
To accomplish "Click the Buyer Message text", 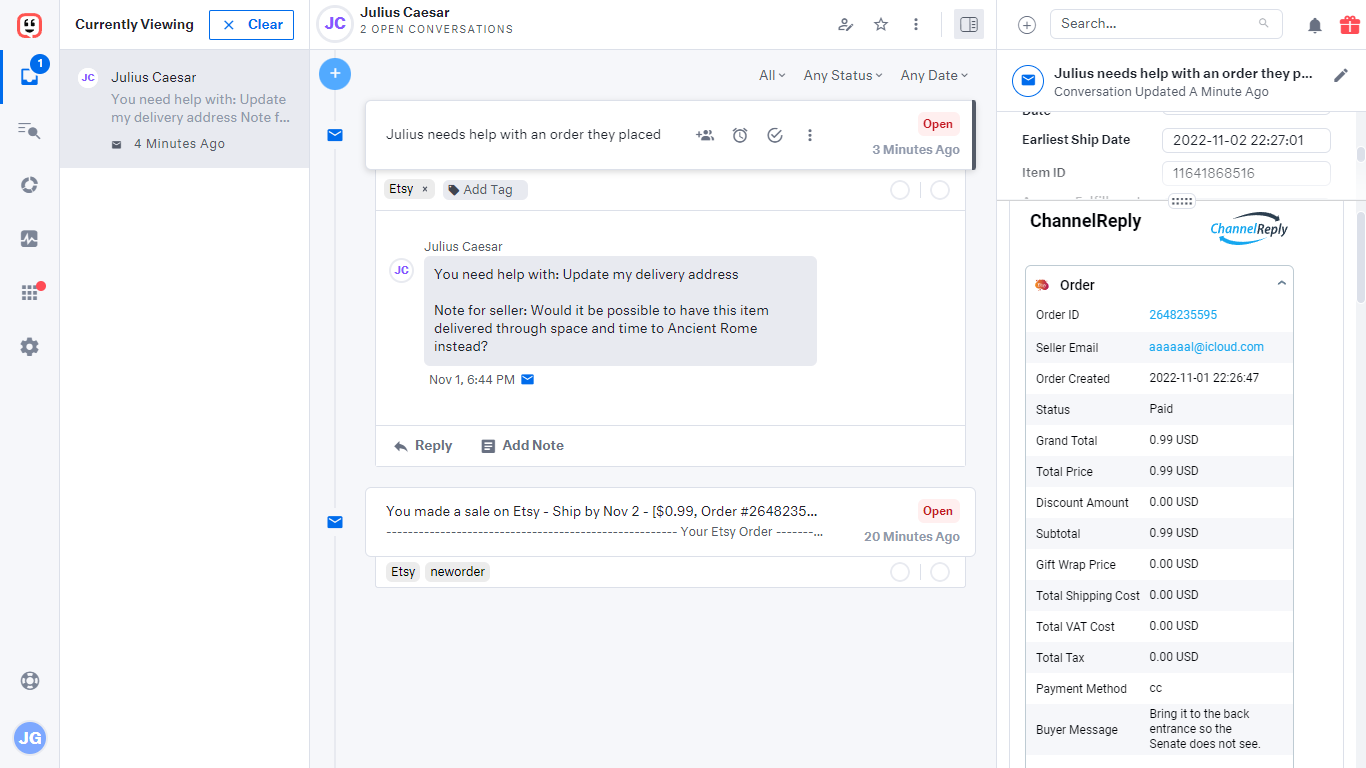I will pyautogui.click(x=1205, y=729).
